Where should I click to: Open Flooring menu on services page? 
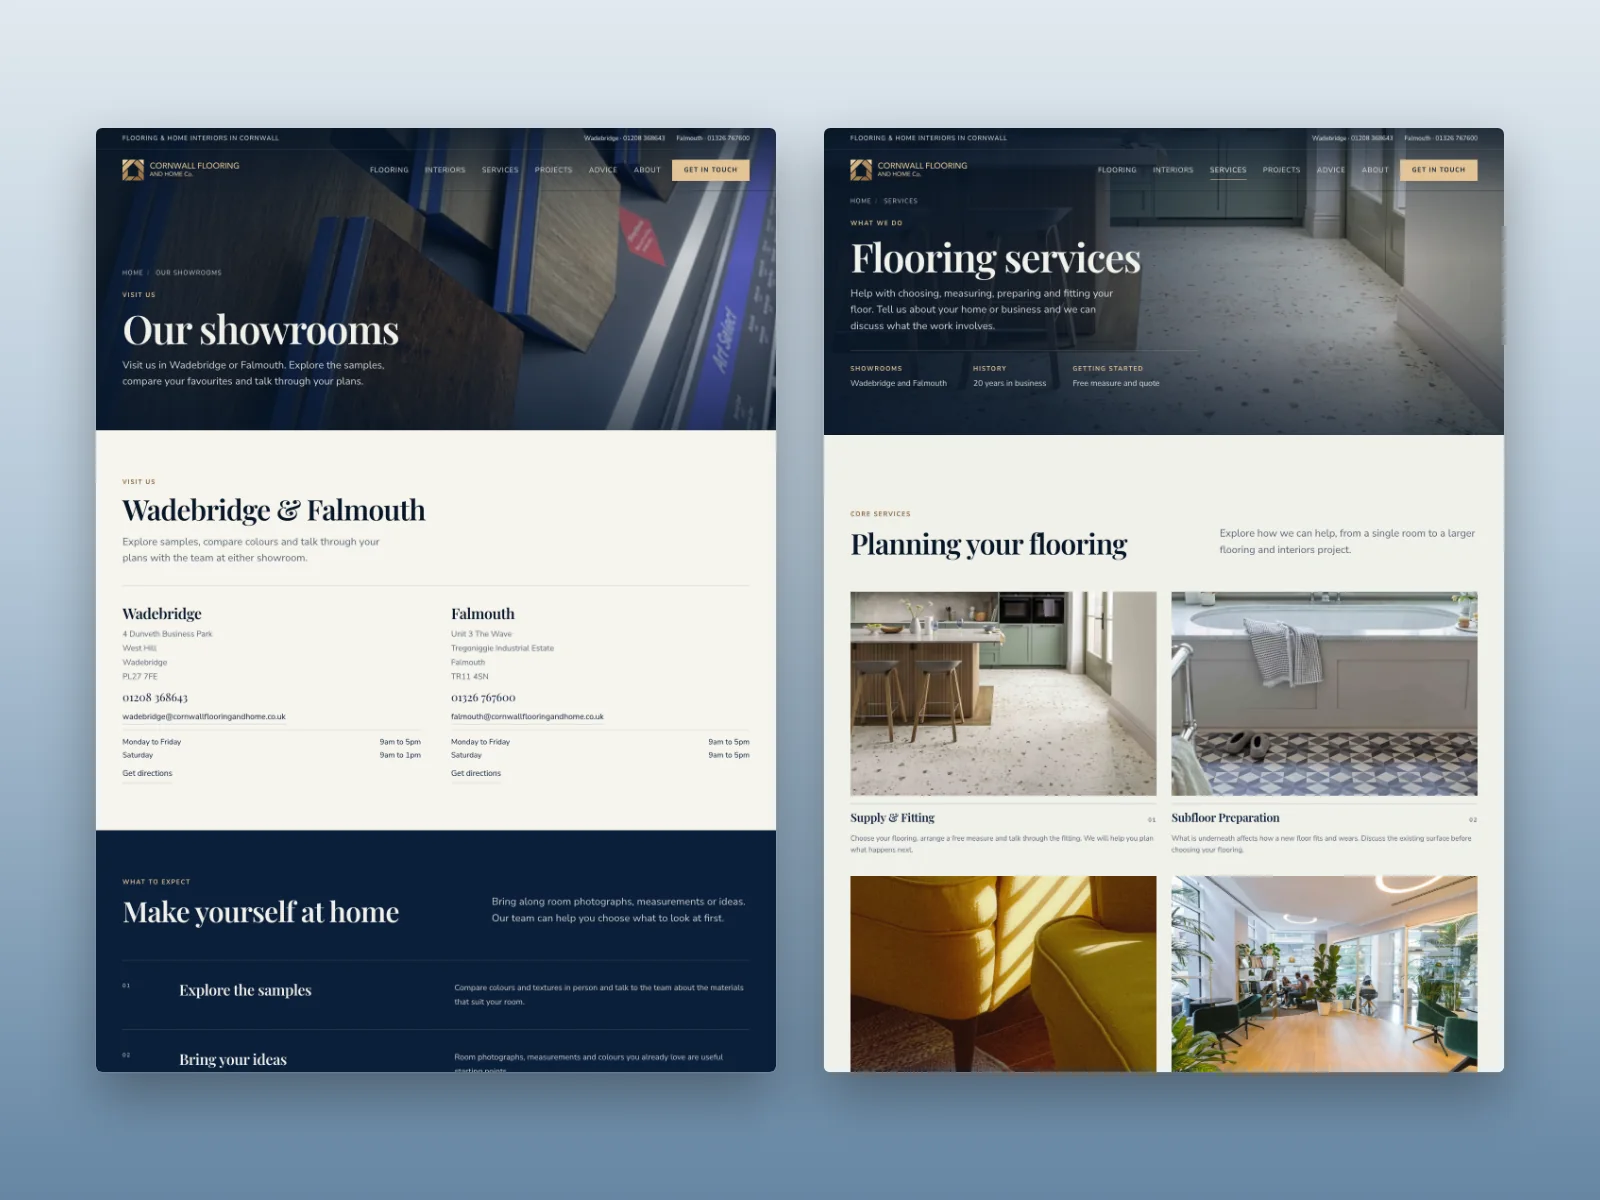[x=1117, y=170]
